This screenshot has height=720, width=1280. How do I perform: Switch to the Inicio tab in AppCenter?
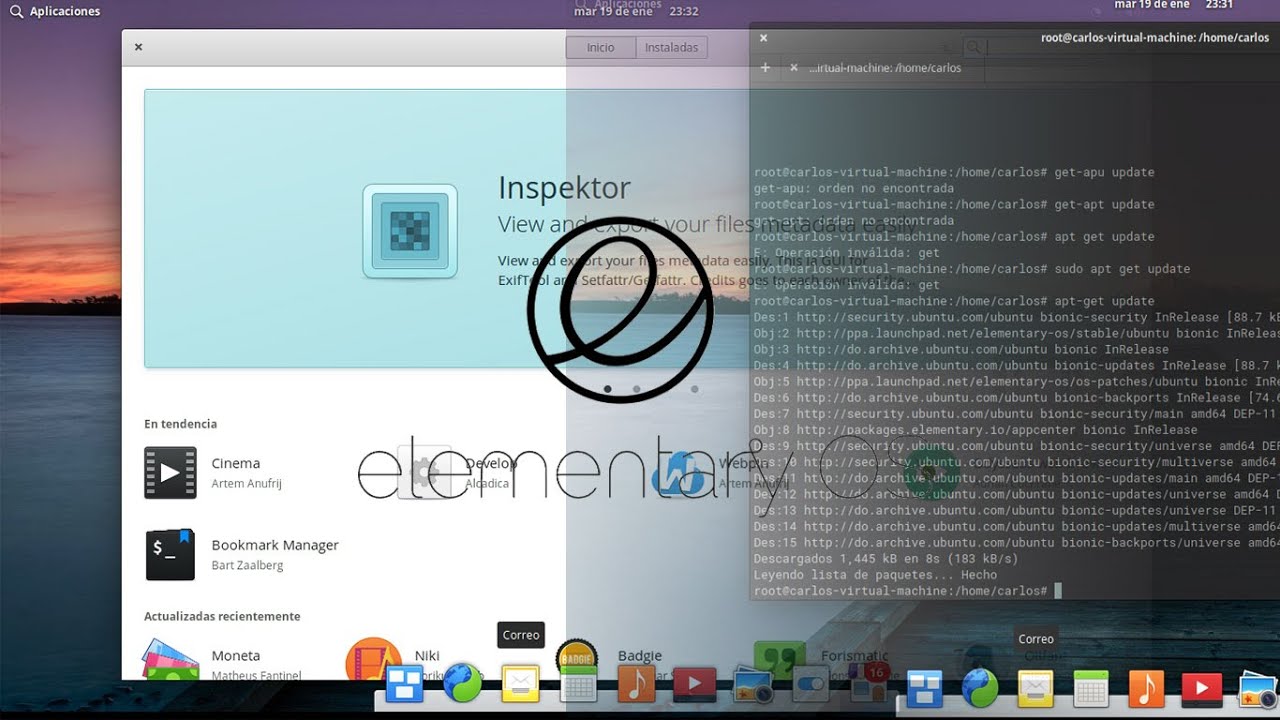(x=601, y=47)
